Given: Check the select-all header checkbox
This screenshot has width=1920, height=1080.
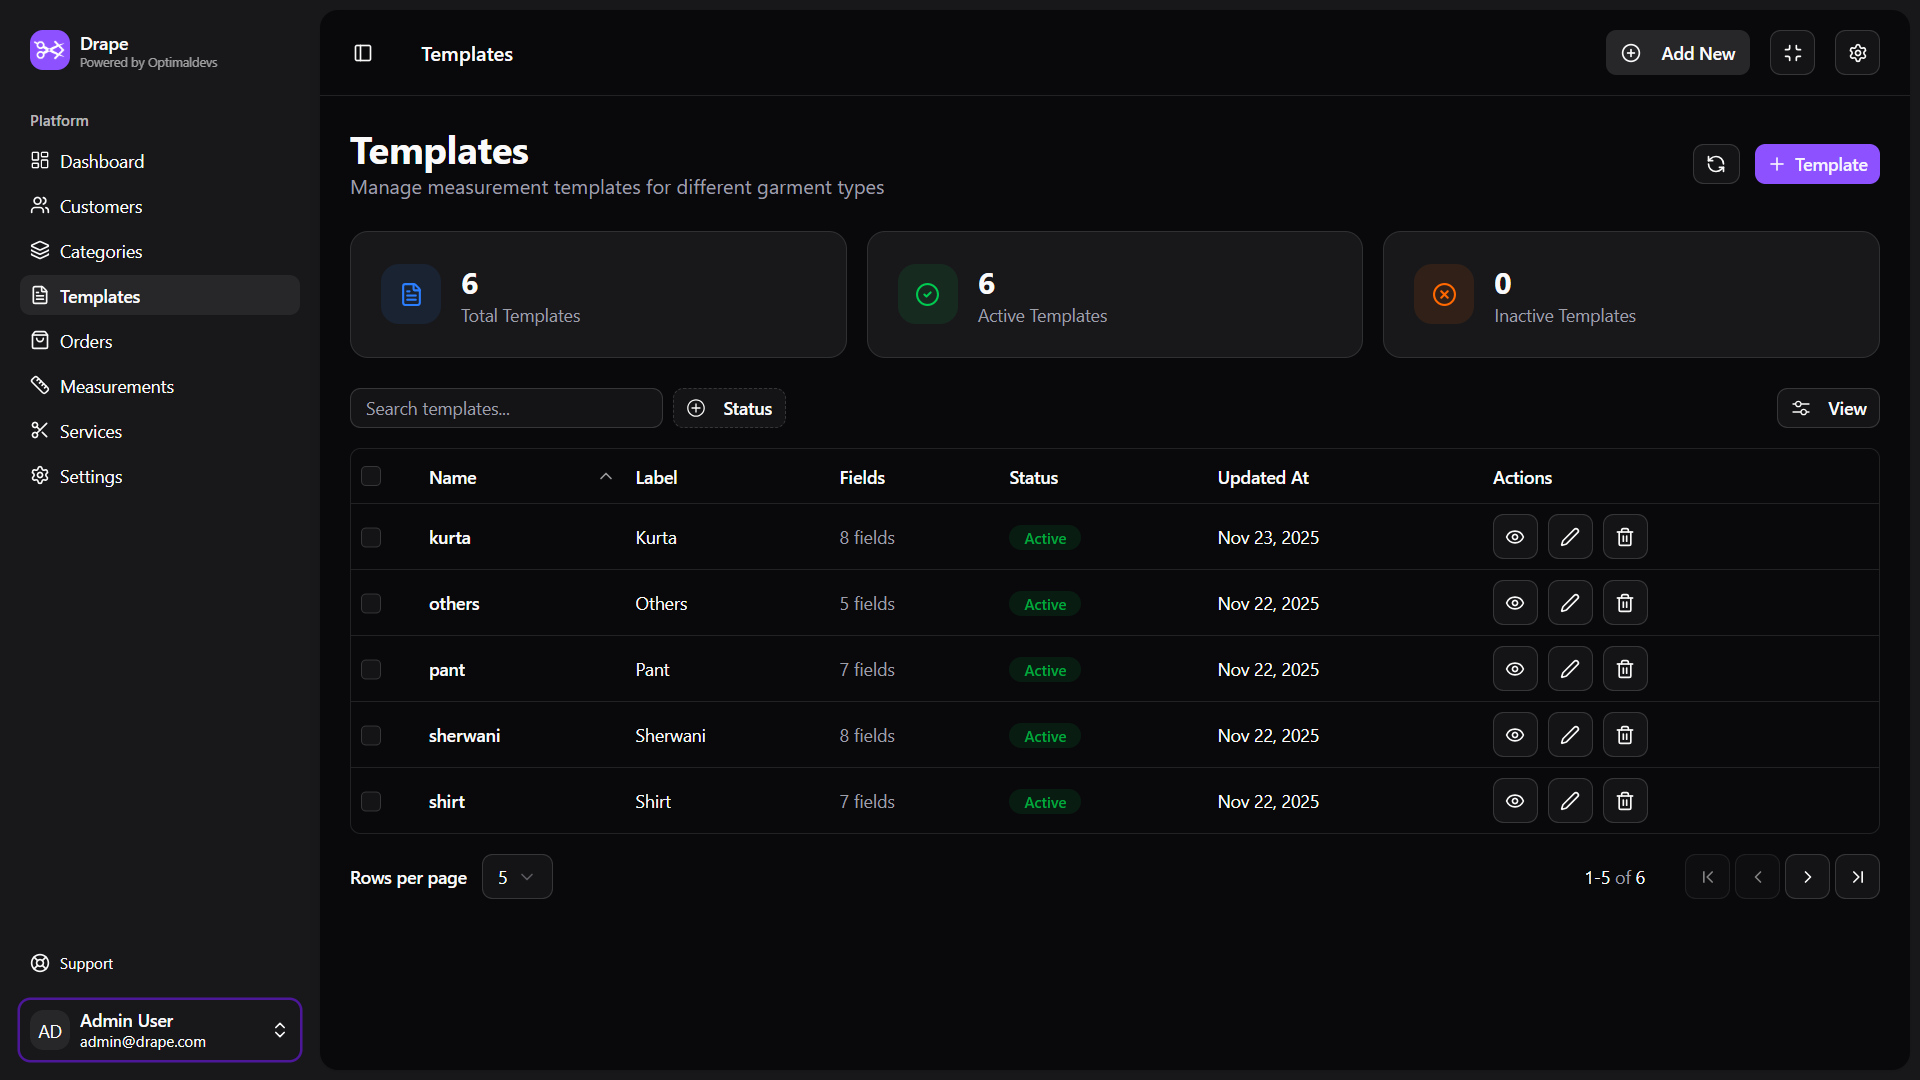Looking at the screenshot, I should (x=371, y=476).
